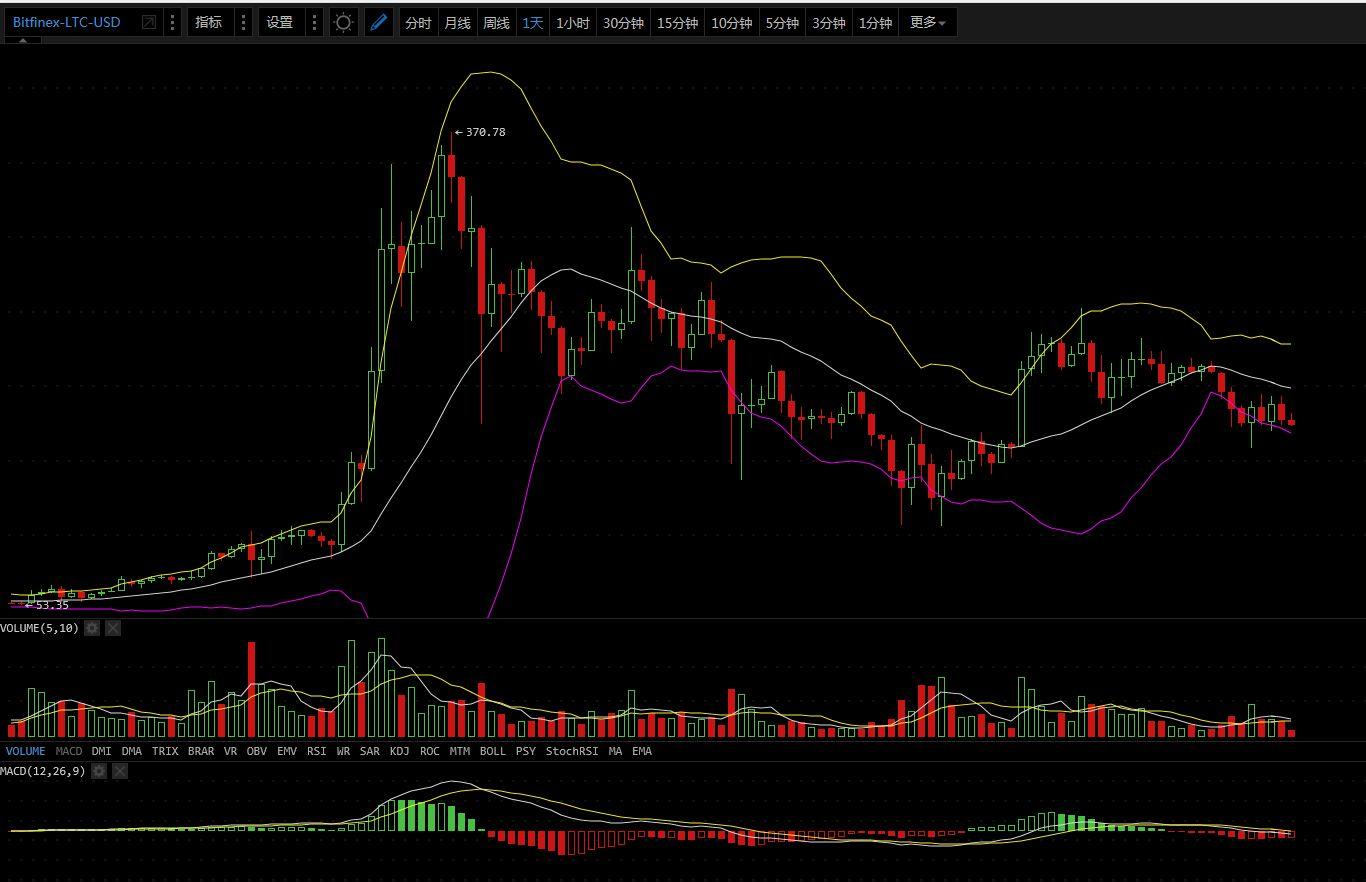Select the BRAR indicator tab
The height and width of the screenshot is (882, 1366).
tap(201, 751)
